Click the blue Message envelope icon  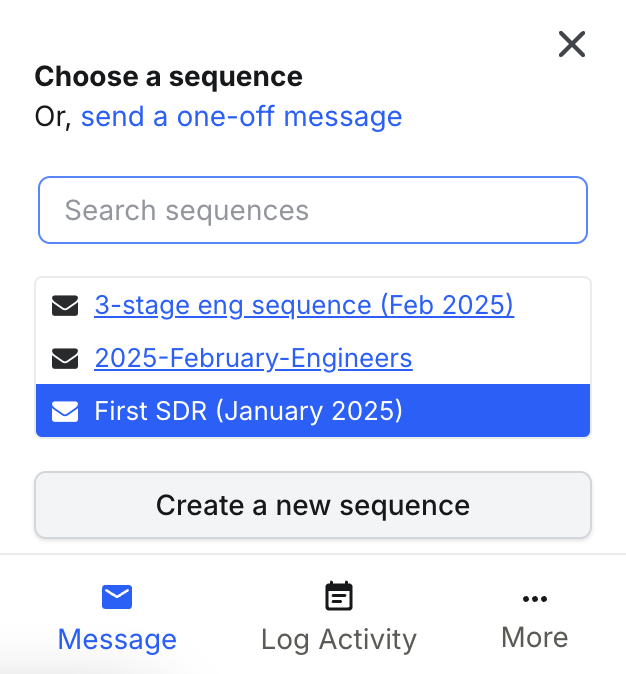click(117, 597)
